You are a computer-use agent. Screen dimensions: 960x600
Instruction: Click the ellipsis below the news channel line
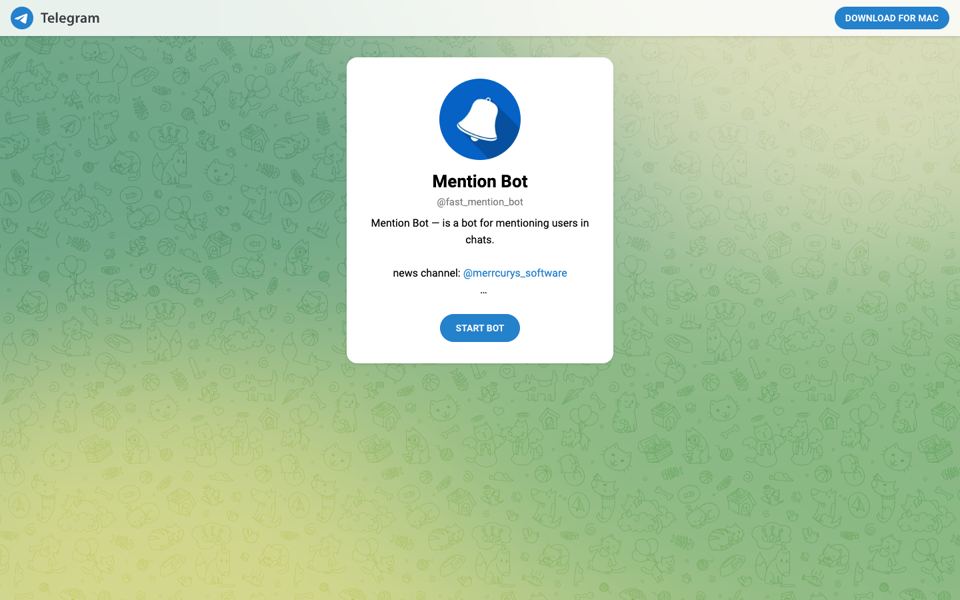(484, 293)
